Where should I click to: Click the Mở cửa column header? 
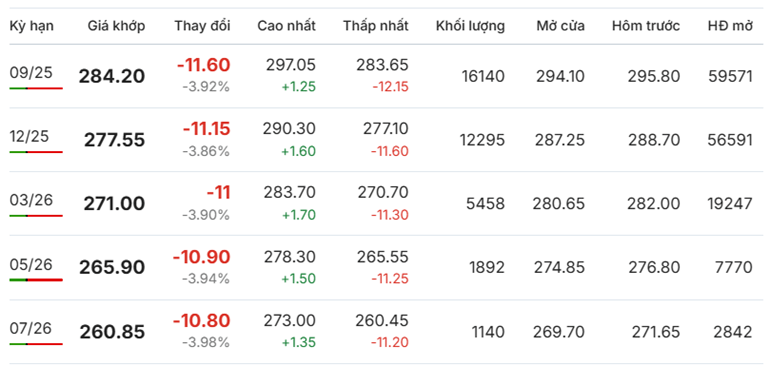coord(560,27)
